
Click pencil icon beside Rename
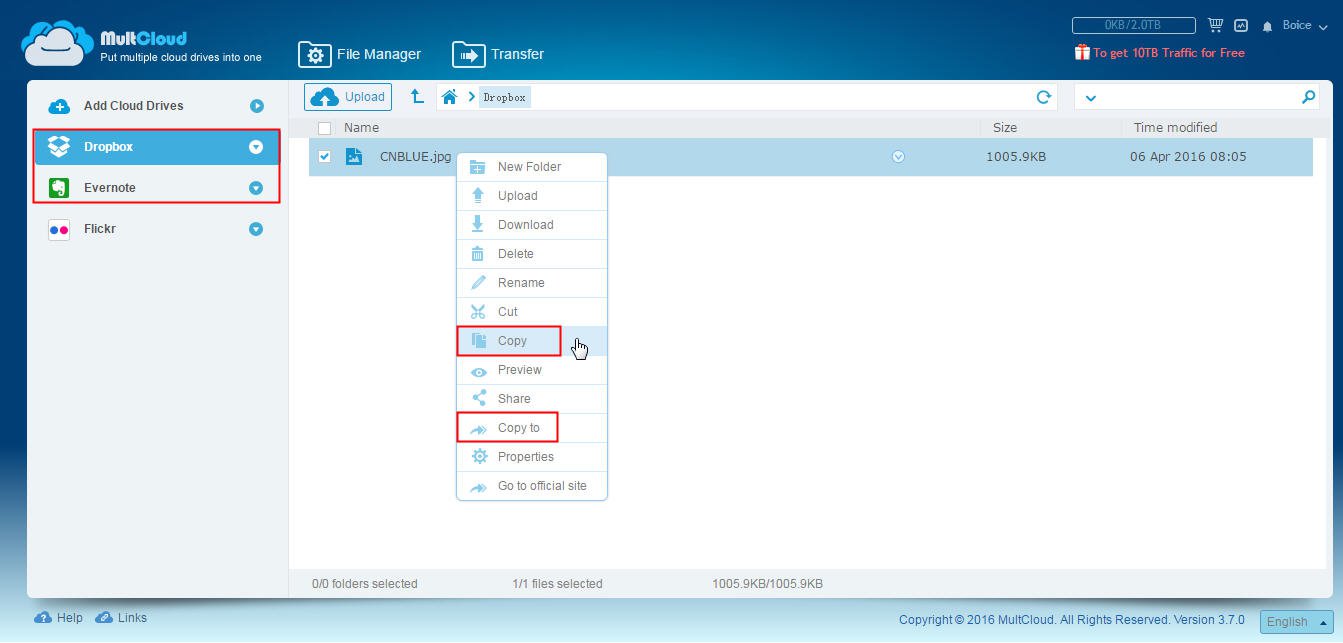point(478,283)
